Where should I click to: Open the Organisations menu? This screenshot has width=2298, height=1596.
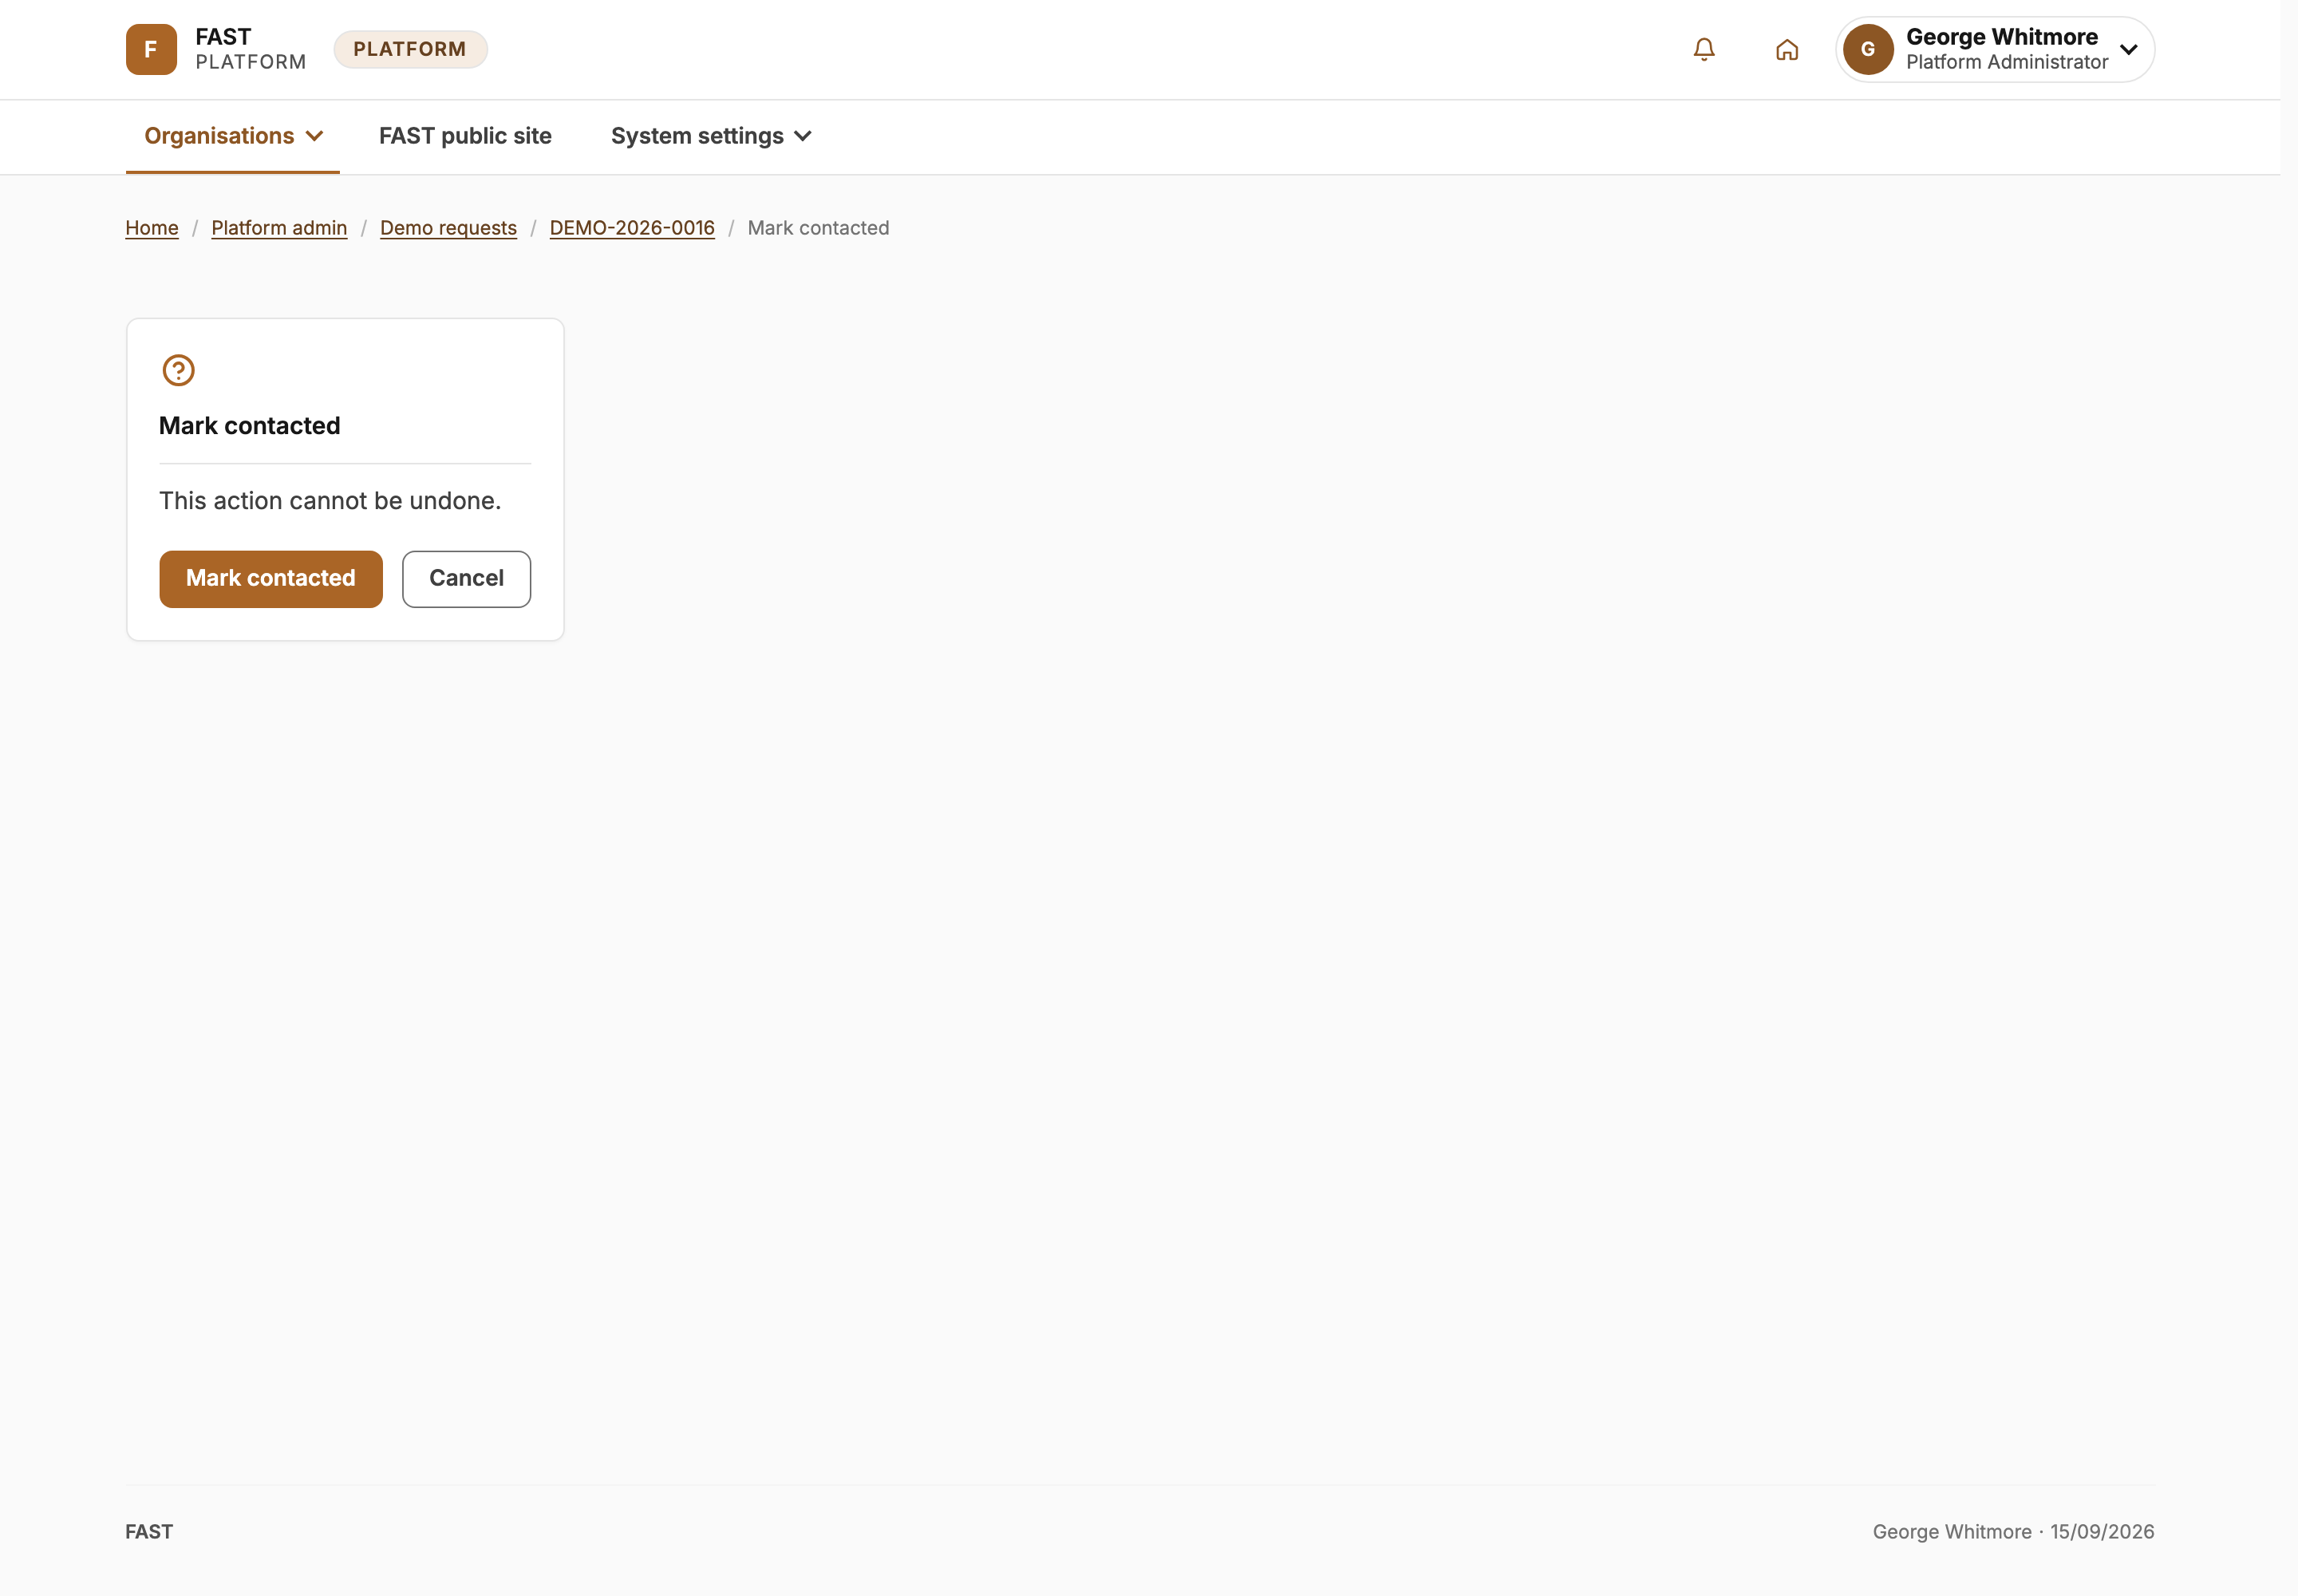point(233,136)
